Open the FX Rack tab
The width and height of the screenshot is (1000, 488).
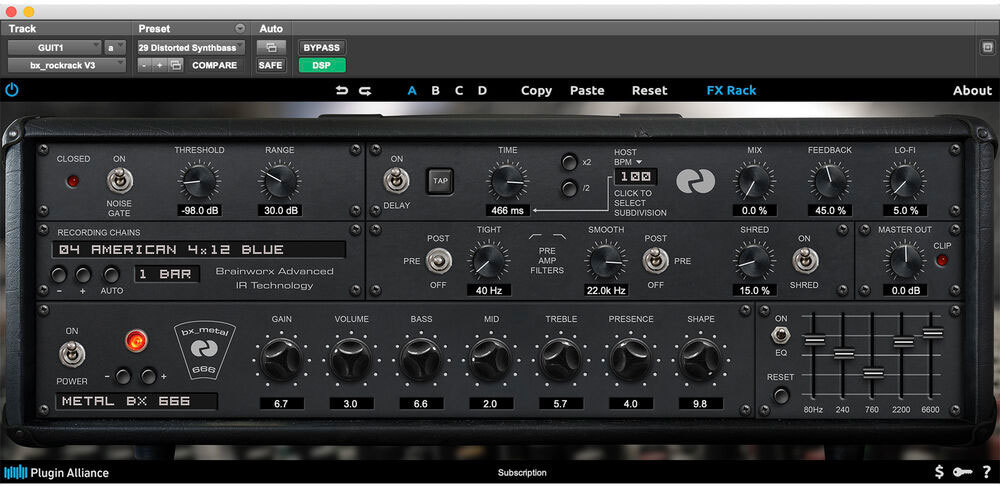point(731,90)
